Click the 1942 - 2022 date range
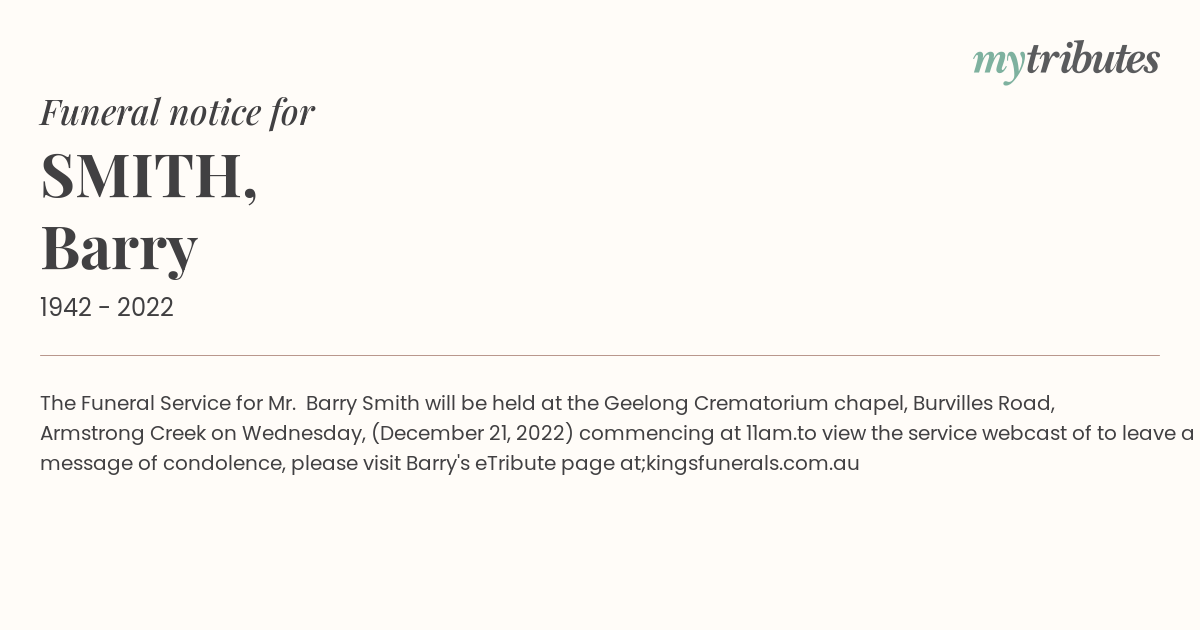The height and width of the screenshot is (630, 1200). point(107,307)
